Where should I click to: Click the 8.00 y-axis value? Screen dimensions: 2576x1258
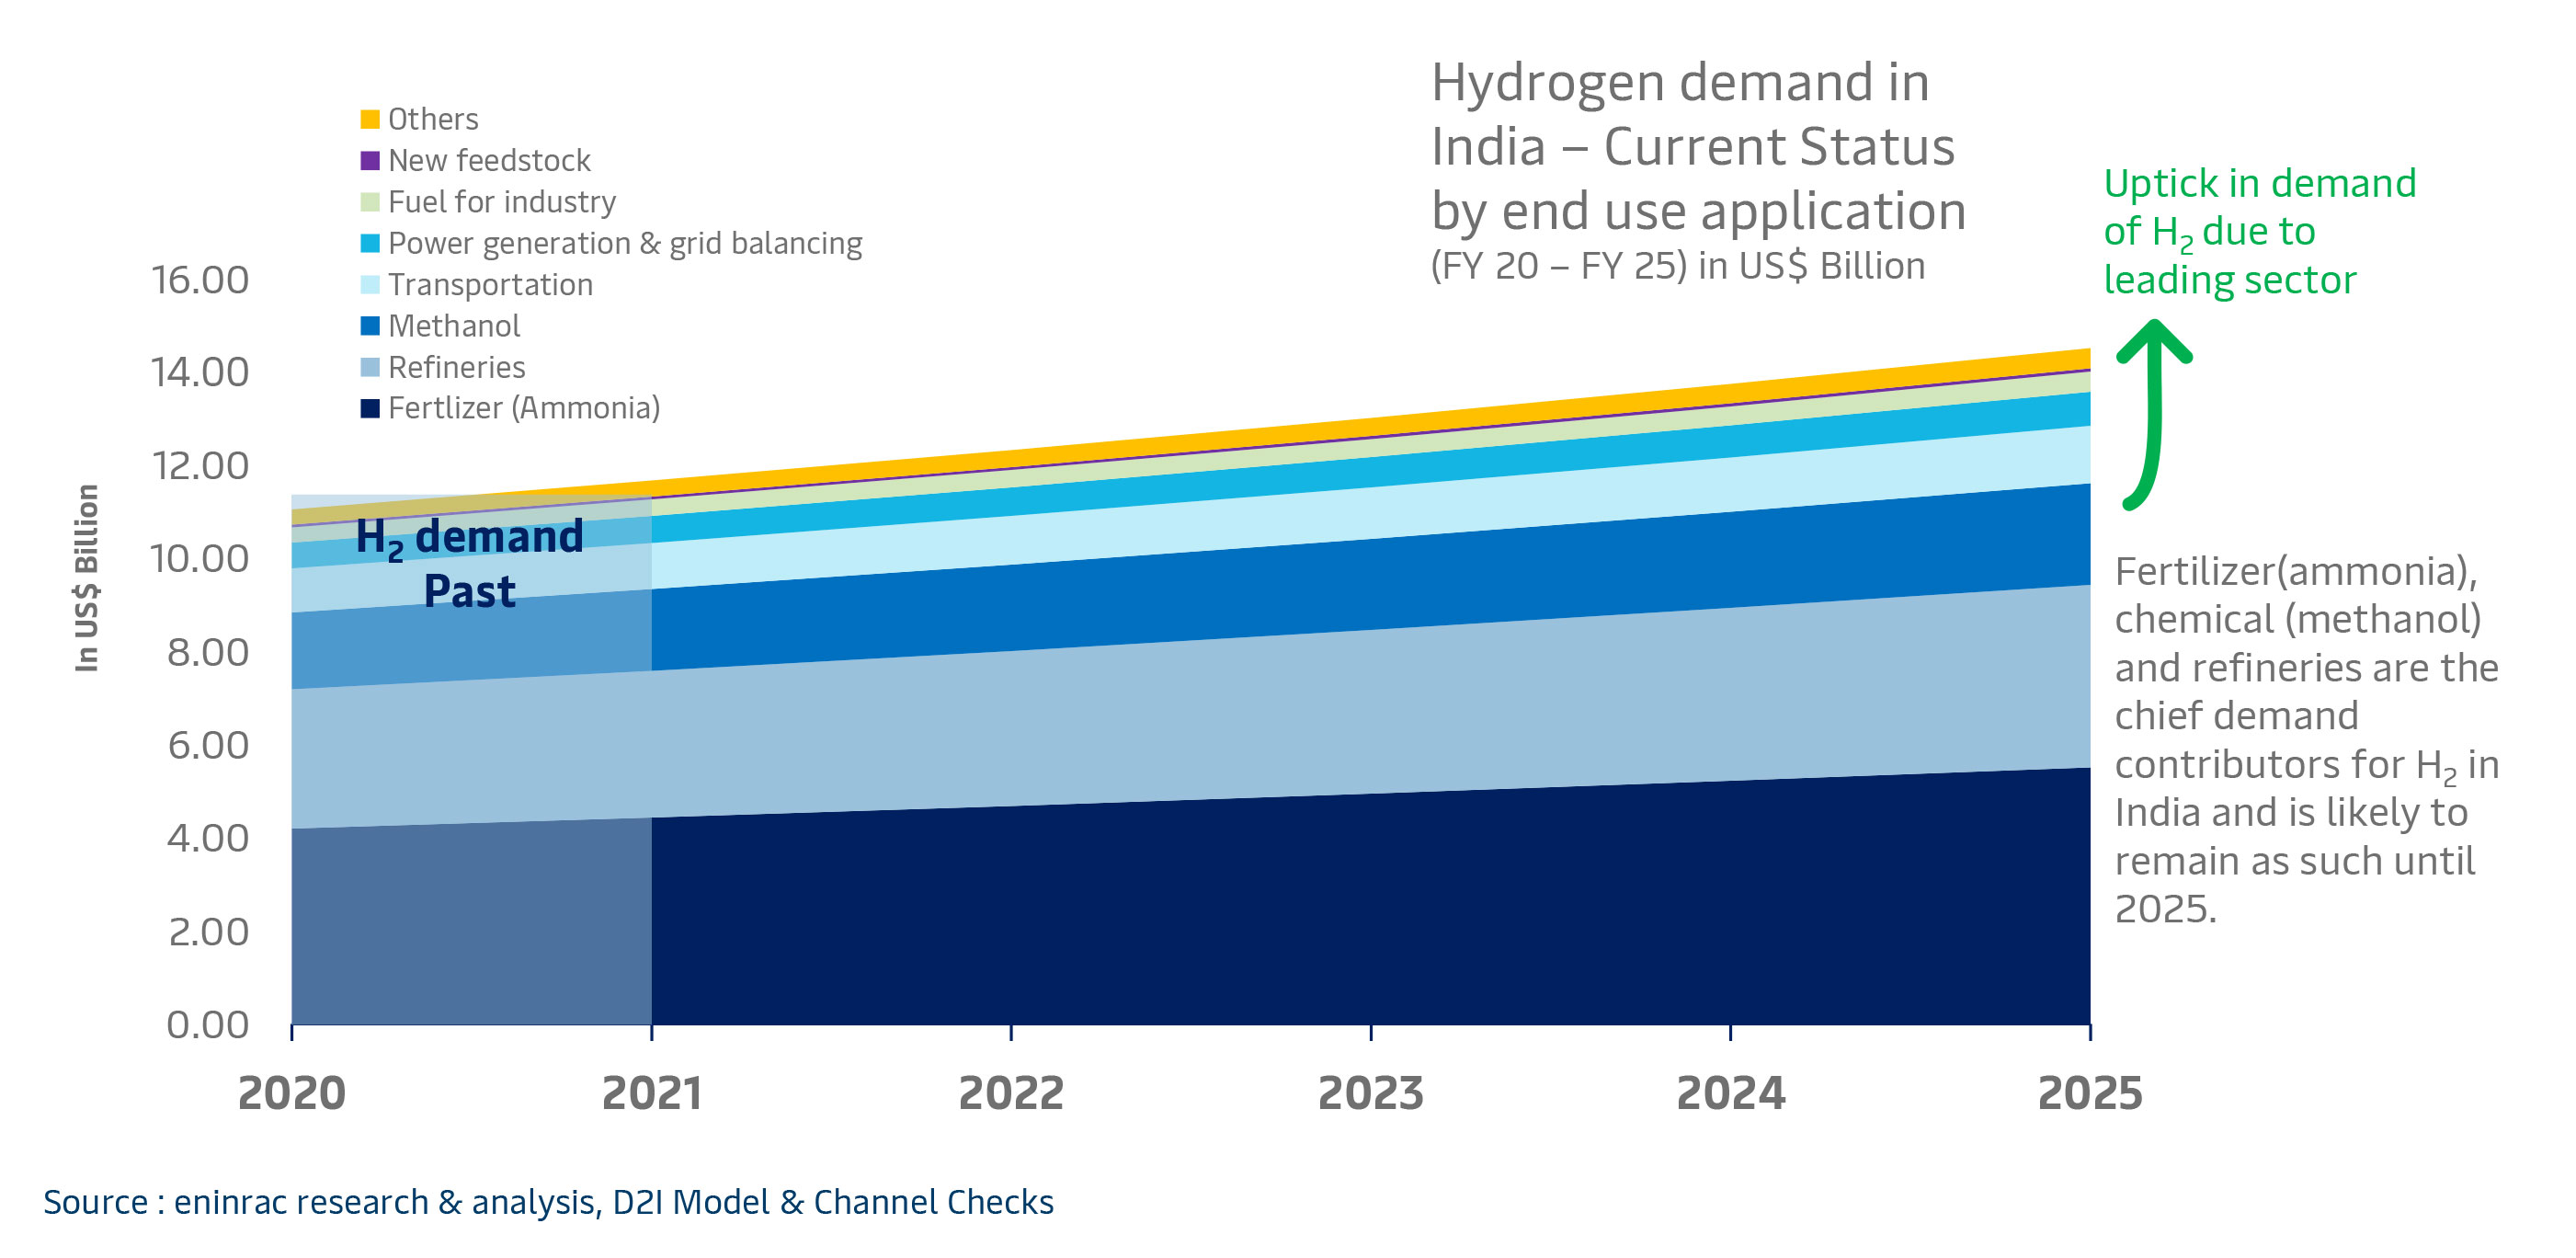point(208,652)
